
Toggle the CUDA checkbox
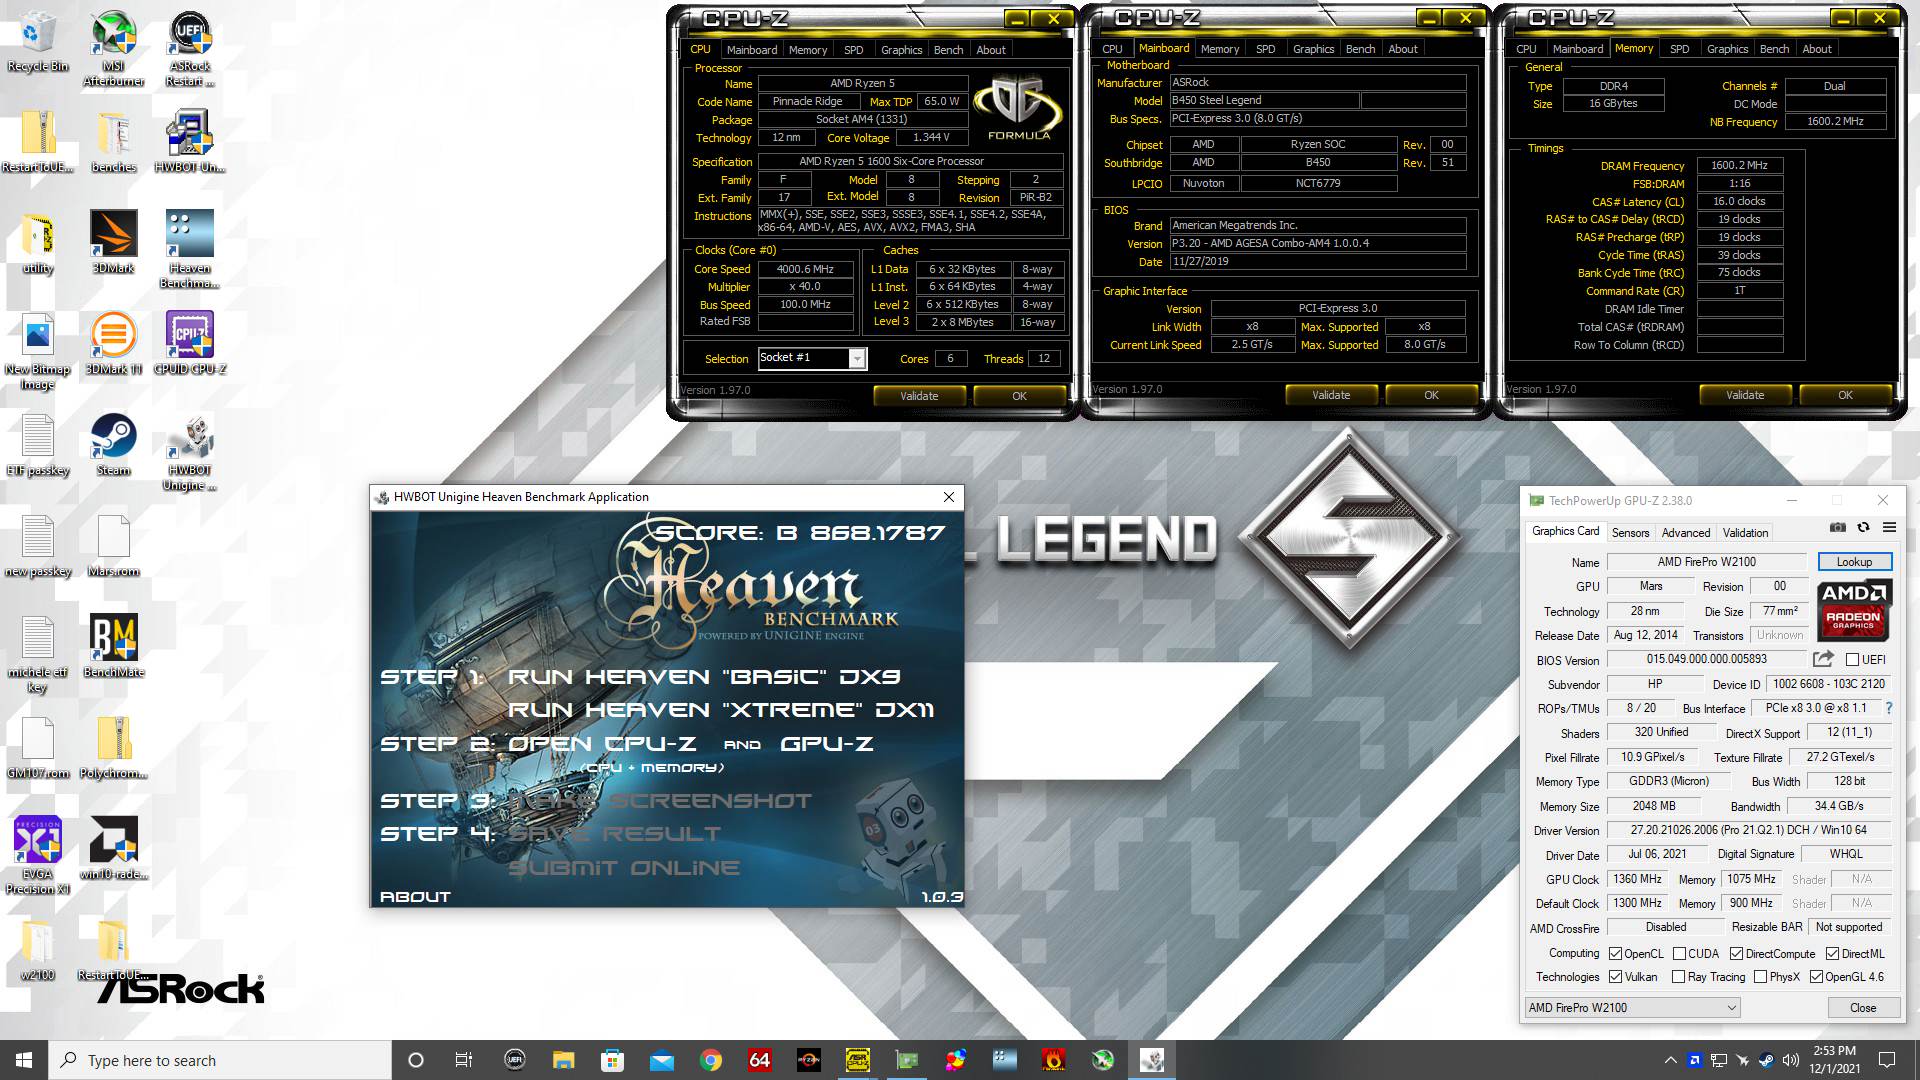1679,954
